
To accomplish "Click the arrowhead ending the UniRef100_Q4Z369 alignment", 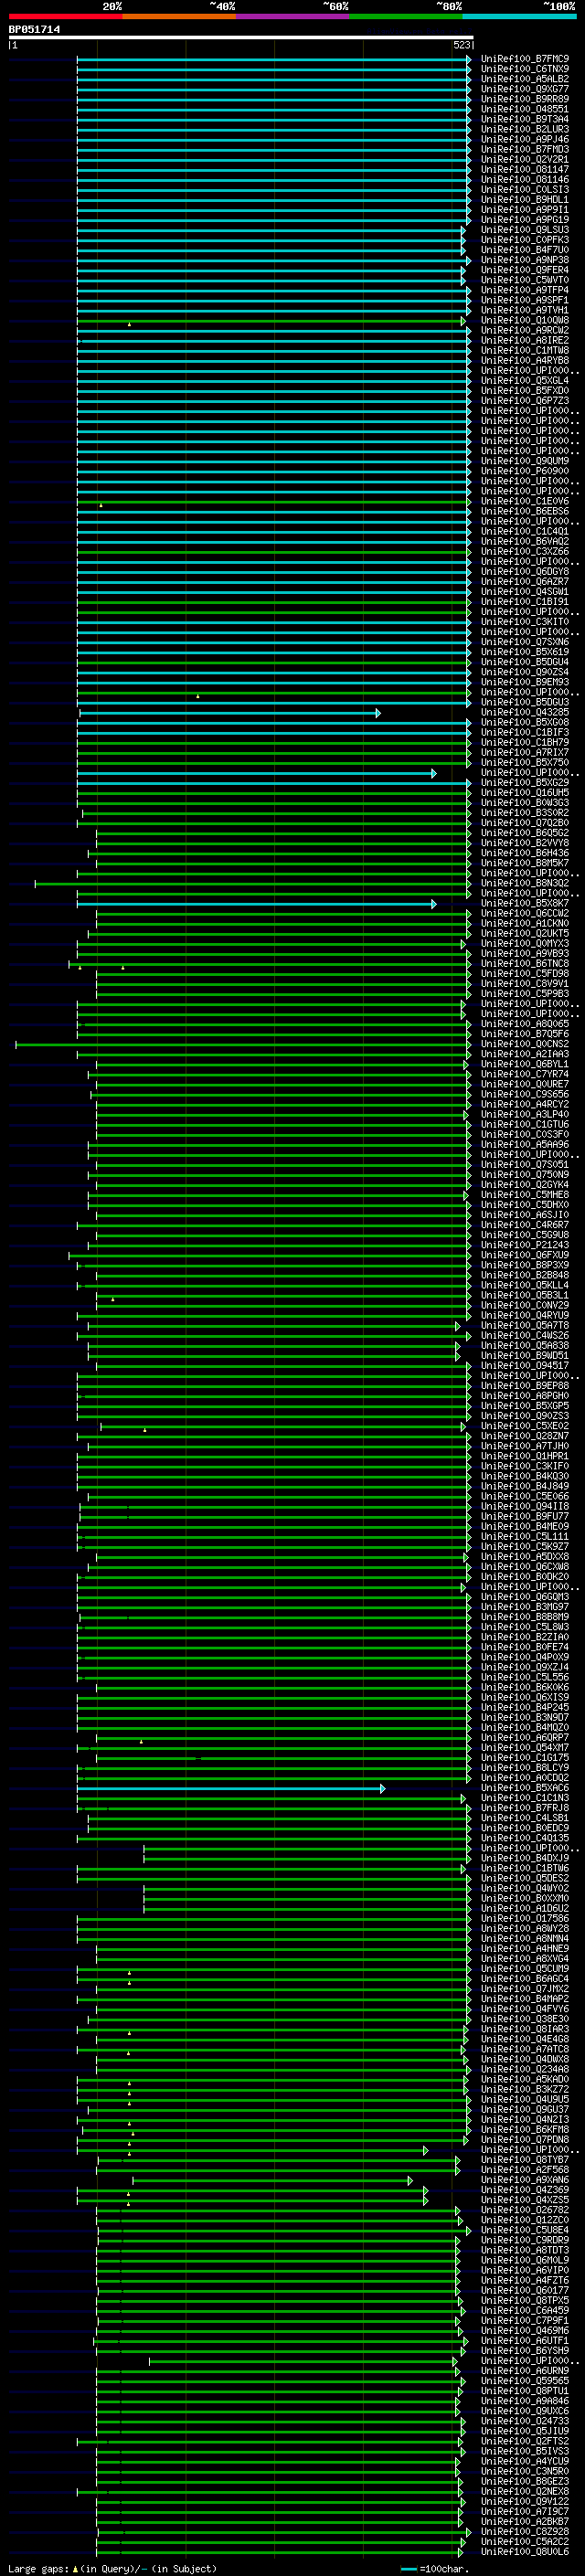I will click(x=425, y=2190).
